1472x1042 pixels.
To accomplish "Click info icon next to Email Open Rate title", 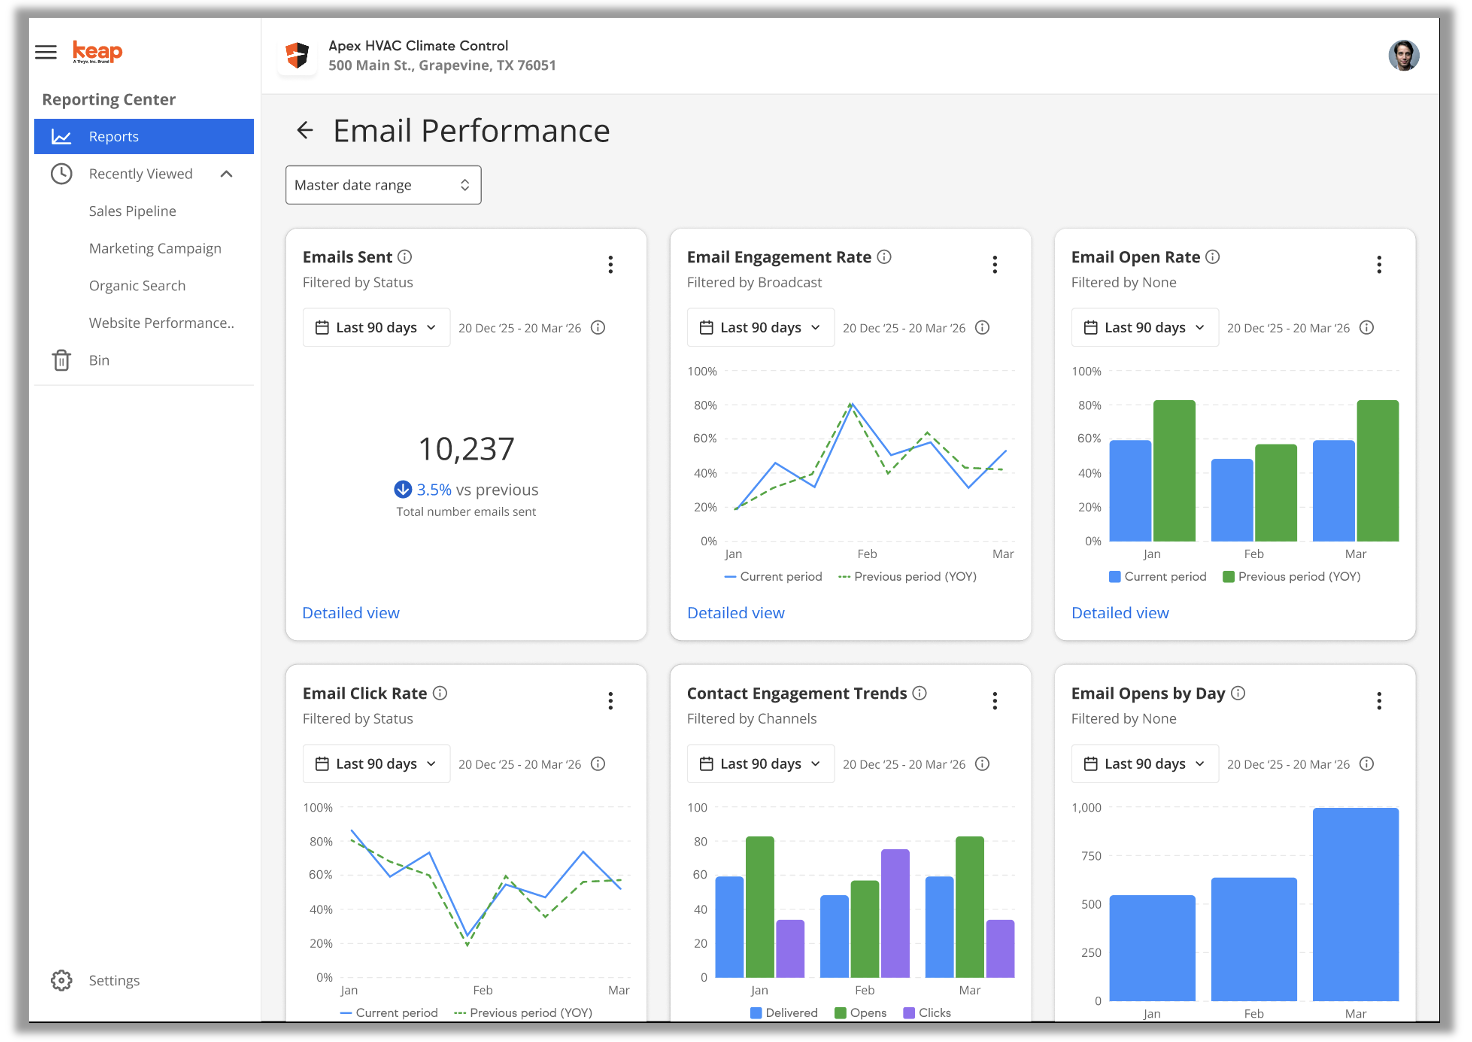I will point(1212,257).
